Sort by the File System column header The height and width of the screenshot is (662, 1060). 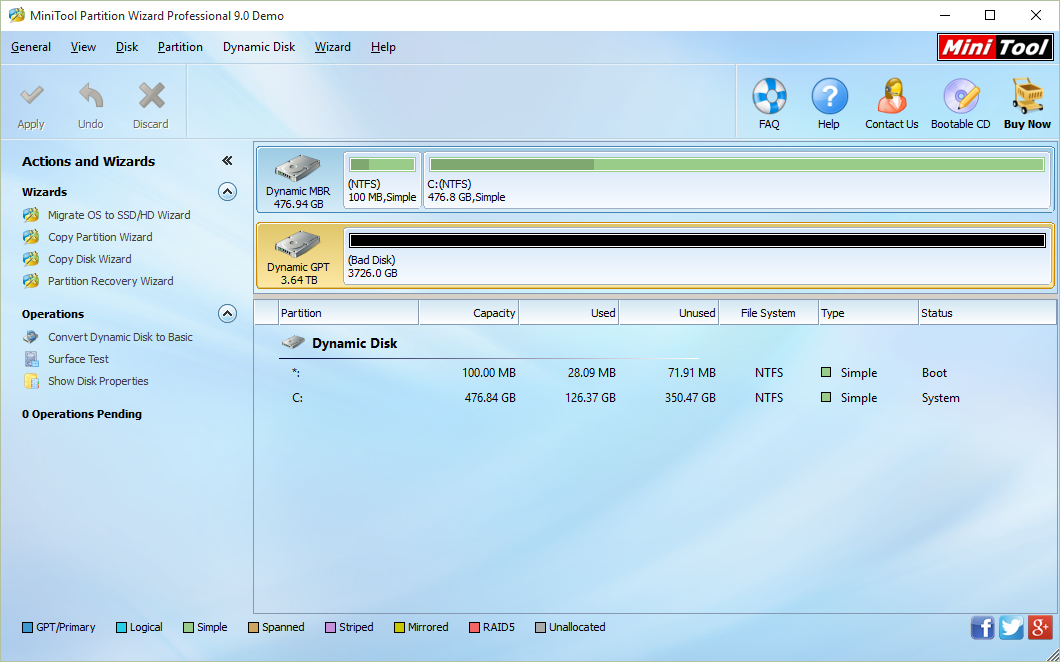coord(769,313)
